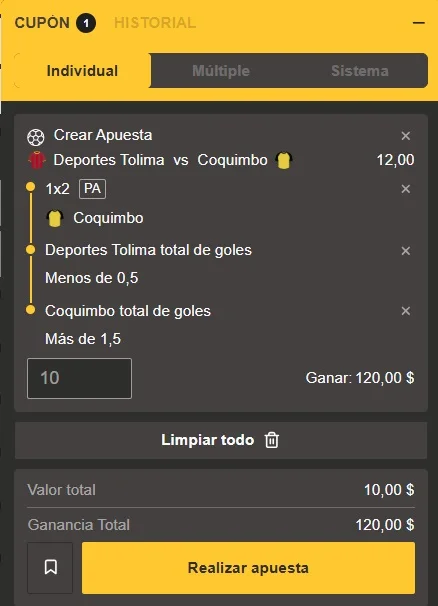This screenshot has width=438, height=606.
Task: Click the soccer ball icon beside Crear Apuesta
Action: pyautogui.click(x=36, y=137)
